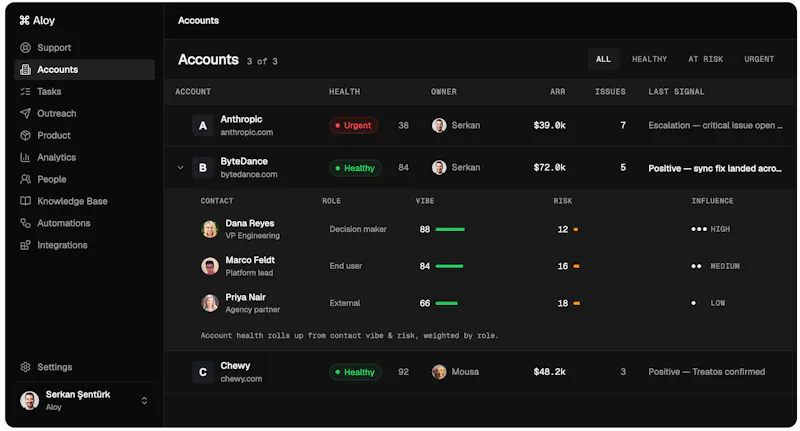Click Marco Feldt's green vibe bar
Image resolution: width=800 pixels, height=431 pixels.
pyautogui.click(x=449, y=266)
